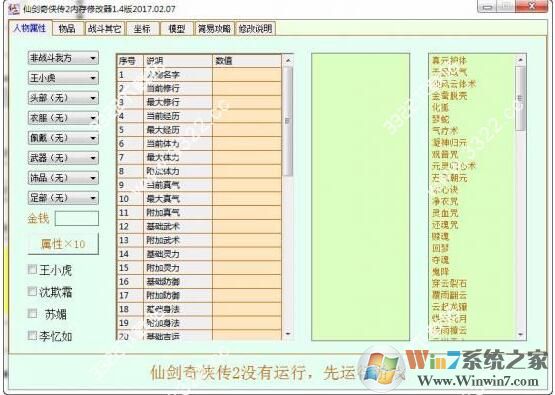This screenshot has height=395, width=555.
Task: Click the value cell of 最大体力 row
Action: click(x=247, y=158)
